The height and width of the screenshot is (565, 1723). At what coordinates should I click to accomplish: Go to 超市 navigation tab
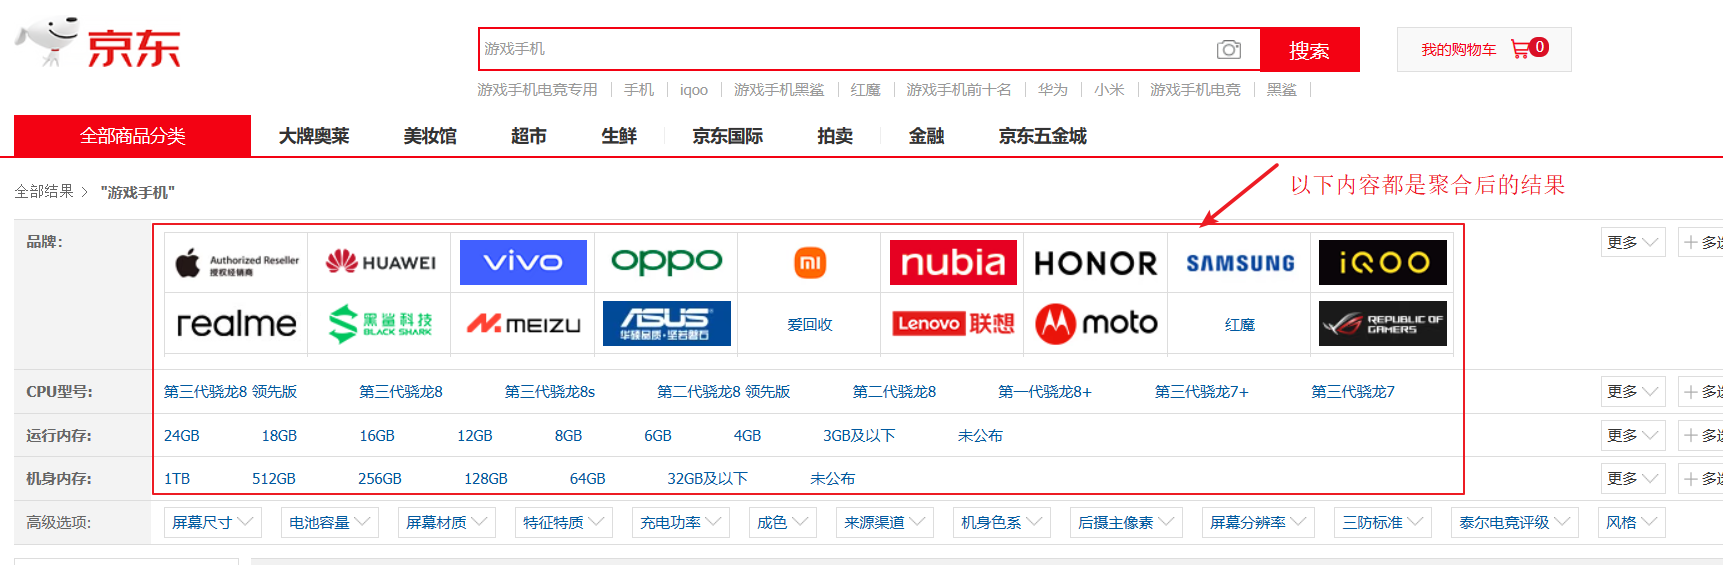point(529,136)
